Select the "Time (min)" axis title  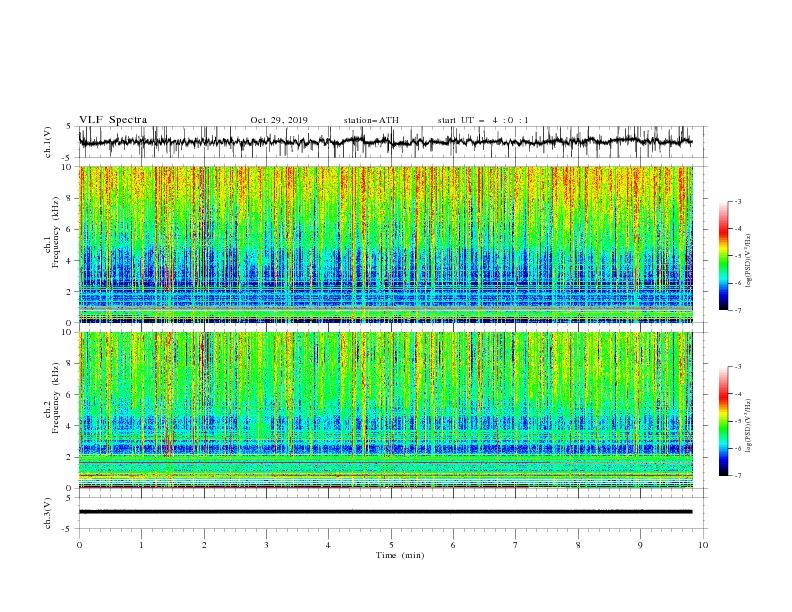tap(400, 555)
